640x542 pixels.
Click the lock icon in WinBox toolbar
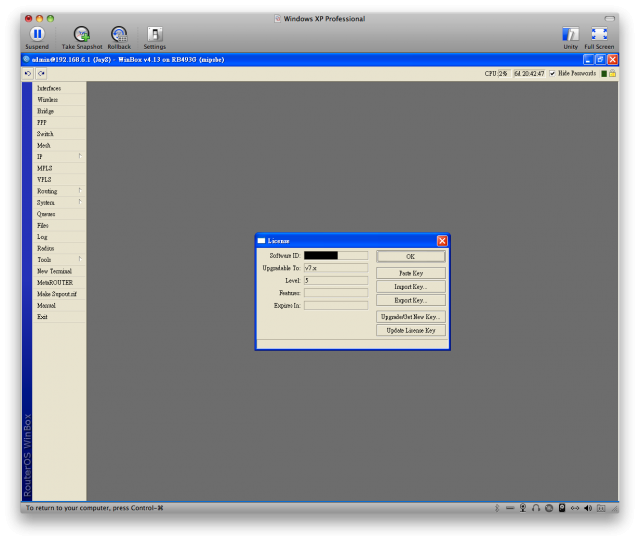[612, 73]
